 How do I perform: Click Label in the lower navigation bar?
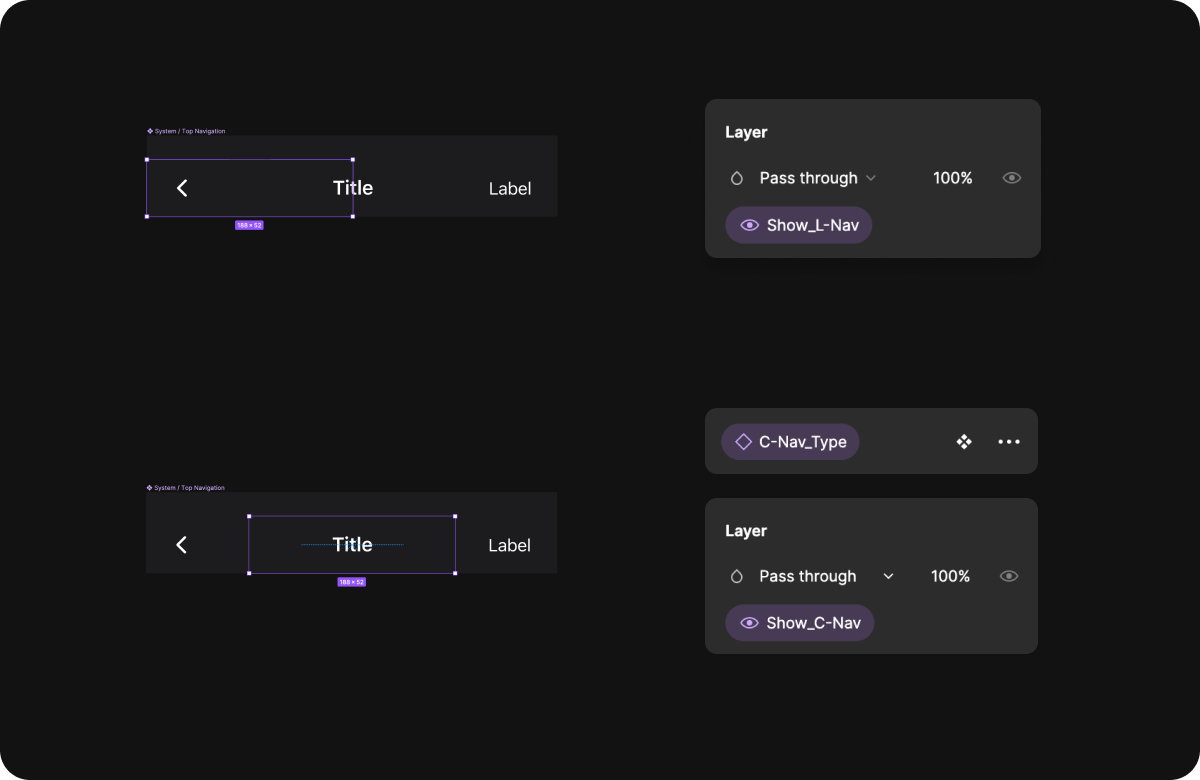point(509,545)
